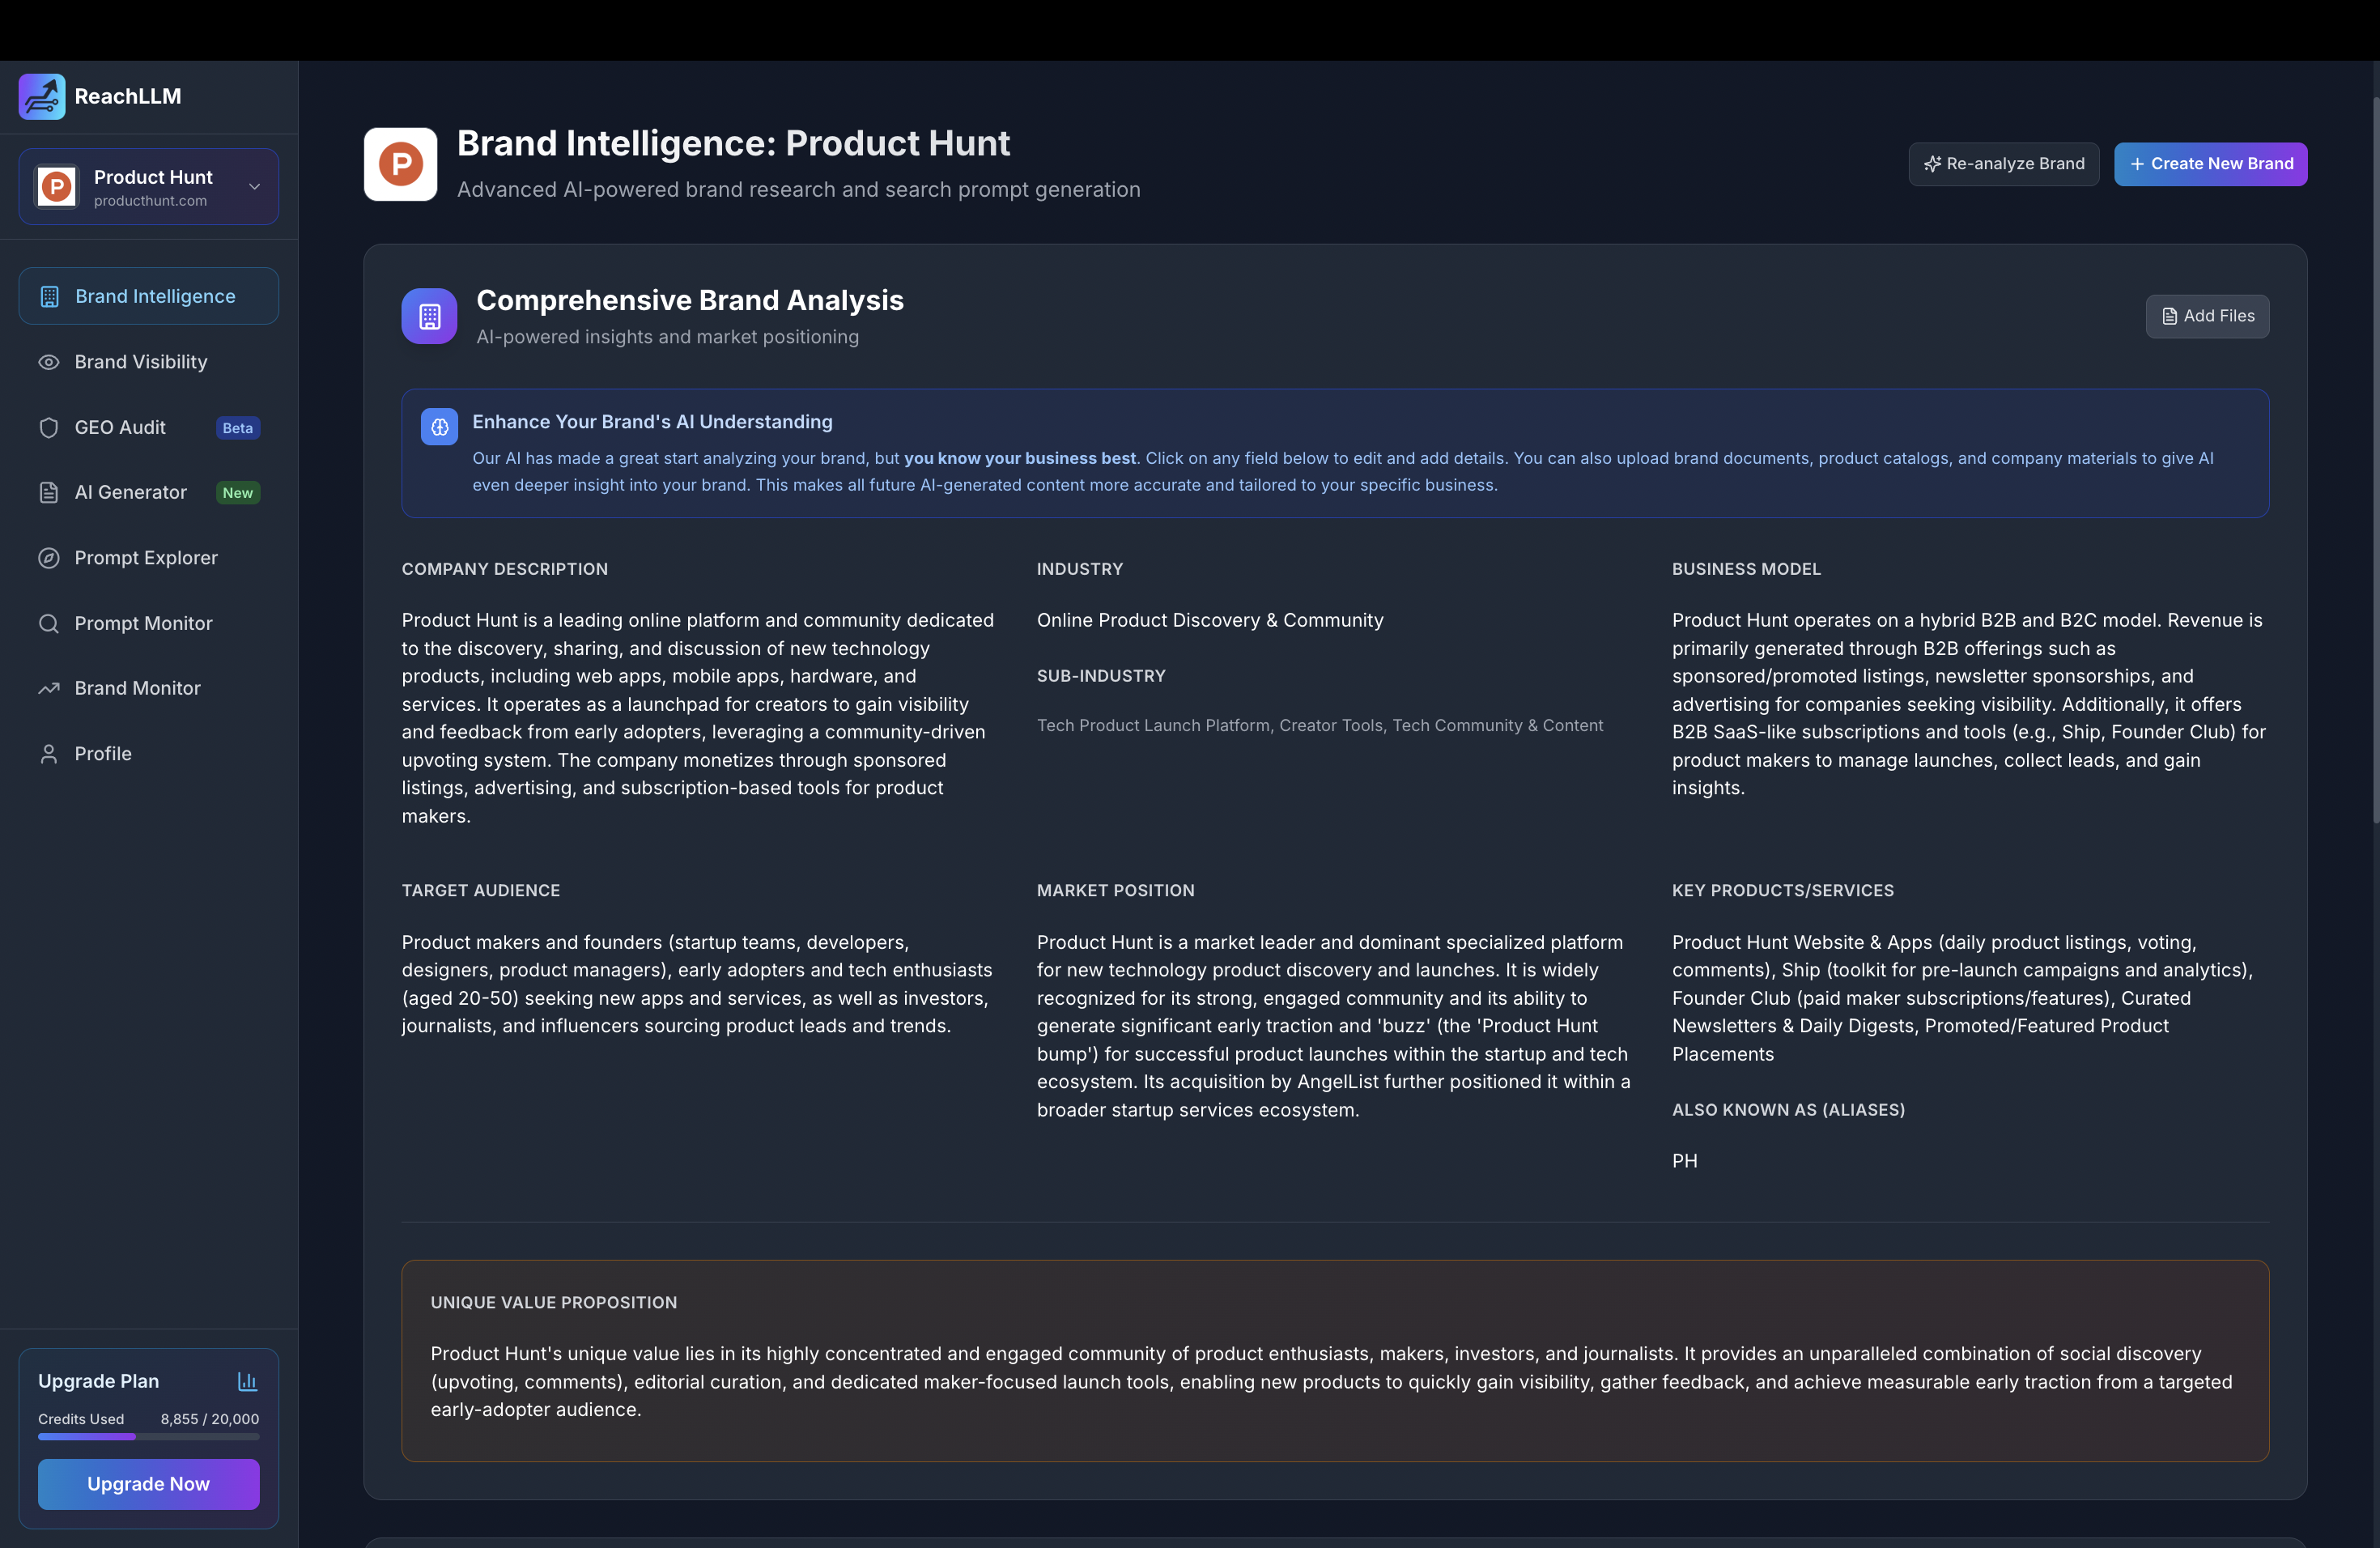
Task: Edit the Key Products/Services text
Action: [1963, 998]
